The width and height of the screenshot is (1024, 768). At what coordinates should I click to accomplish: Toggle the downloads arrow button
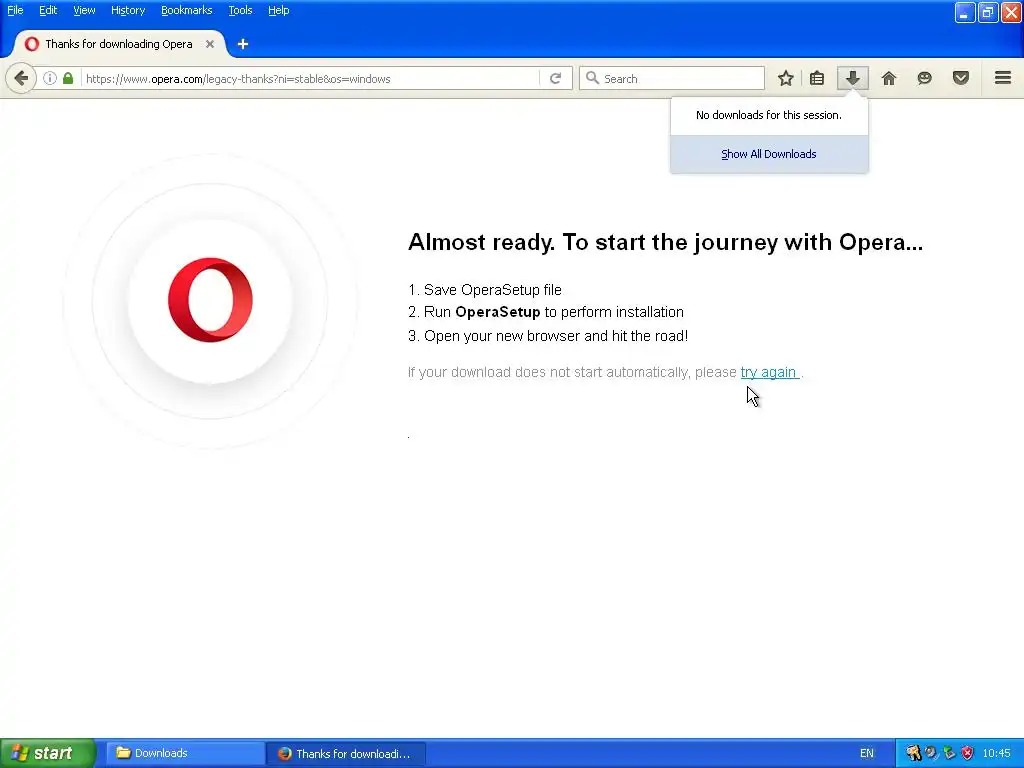pos(853,78)
